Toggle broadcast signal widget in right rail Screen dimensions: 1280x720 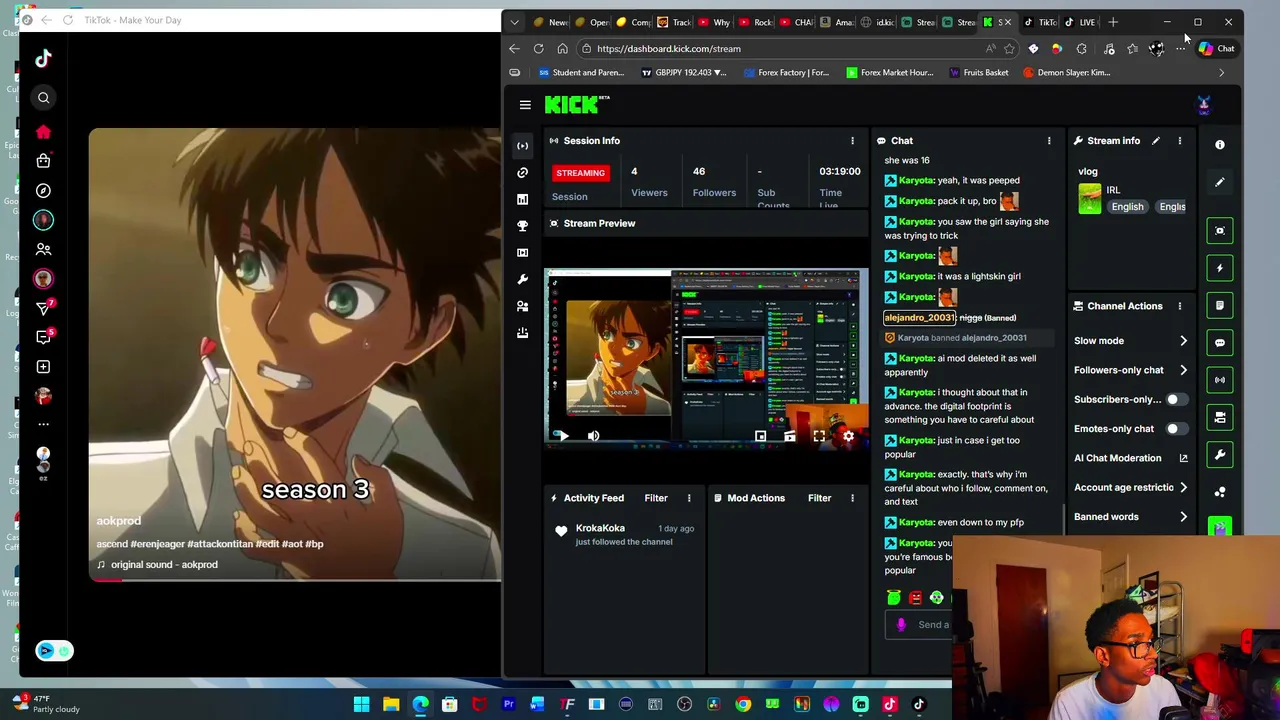click(x=1220, y=380)
